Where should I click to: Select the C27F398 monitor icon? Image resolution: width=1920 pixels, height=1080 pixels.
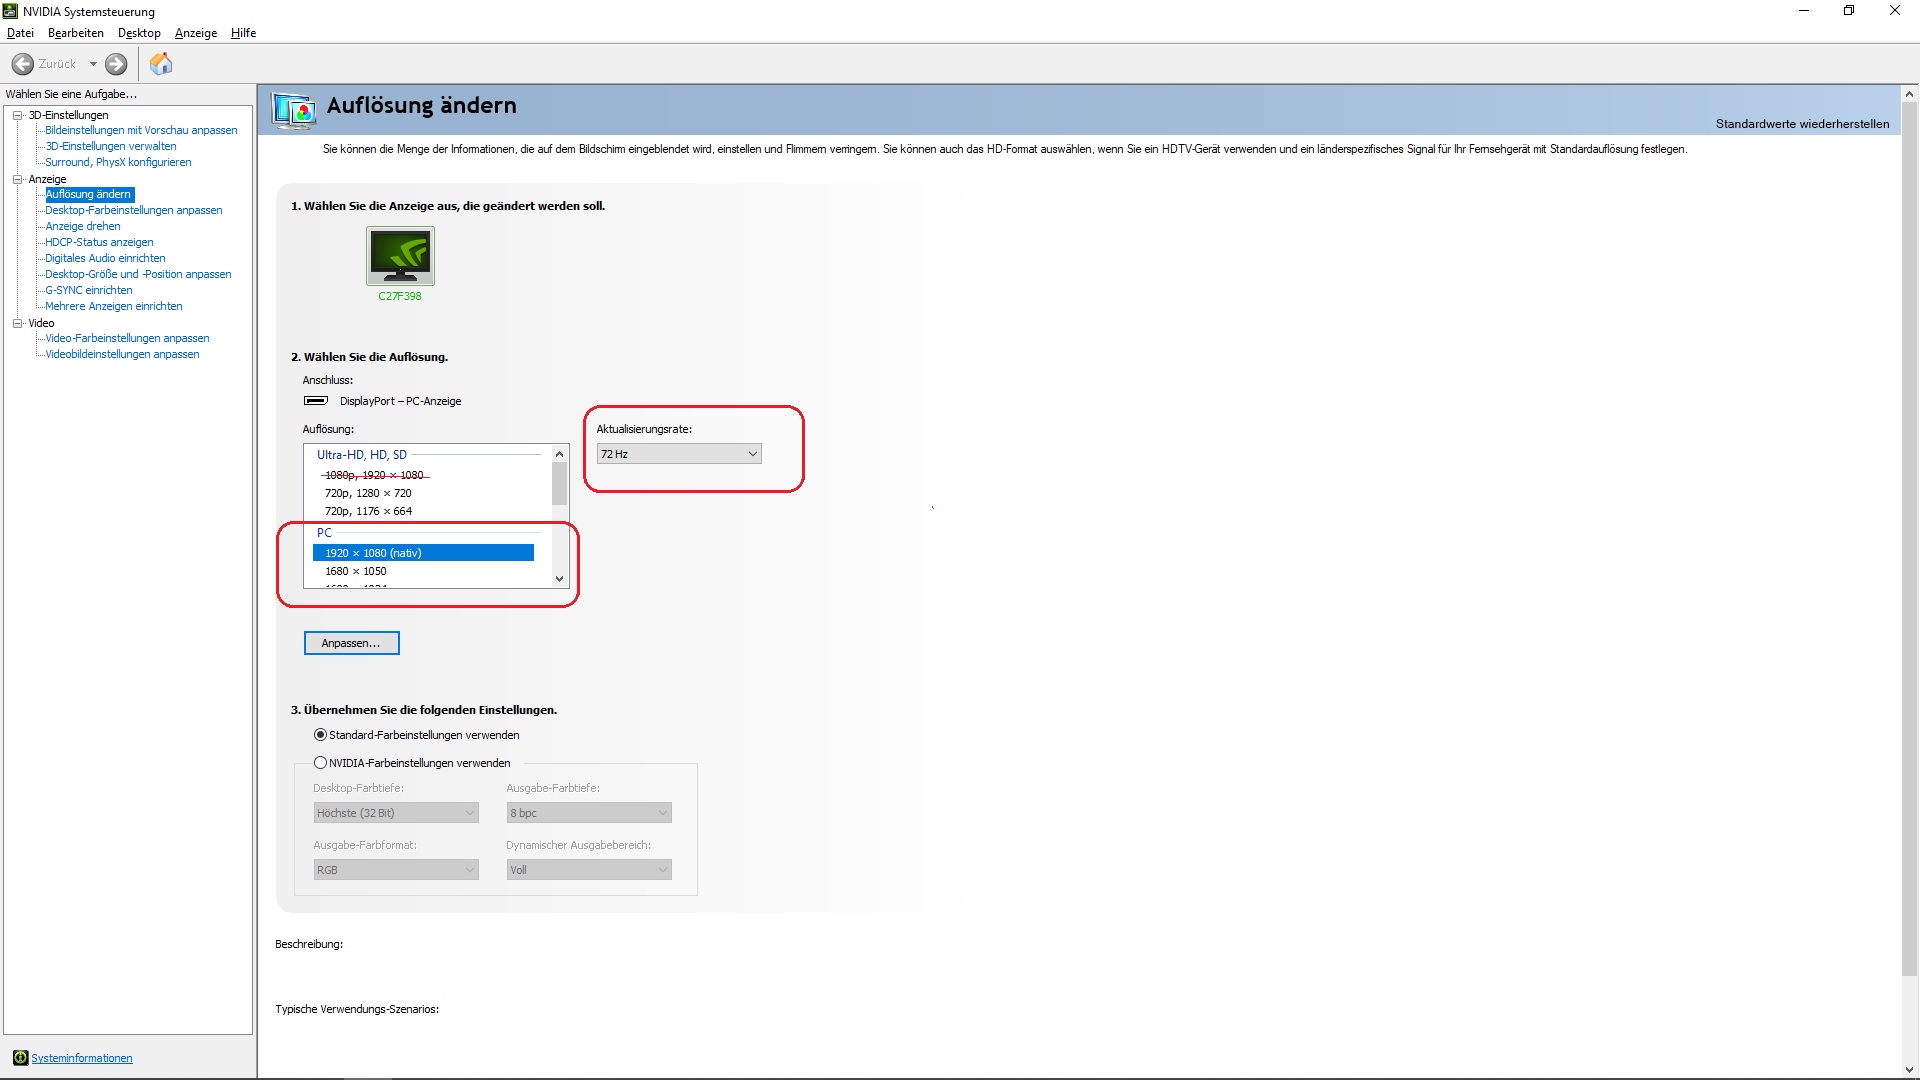[x=400, y=256]
